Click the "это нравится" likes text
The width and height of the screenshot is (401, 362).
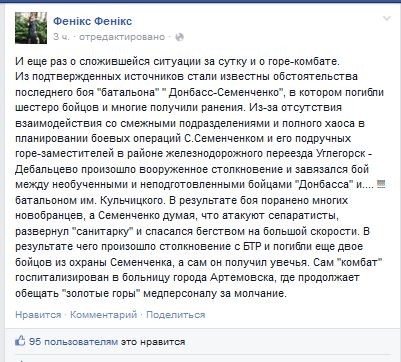tap(153, 342)
